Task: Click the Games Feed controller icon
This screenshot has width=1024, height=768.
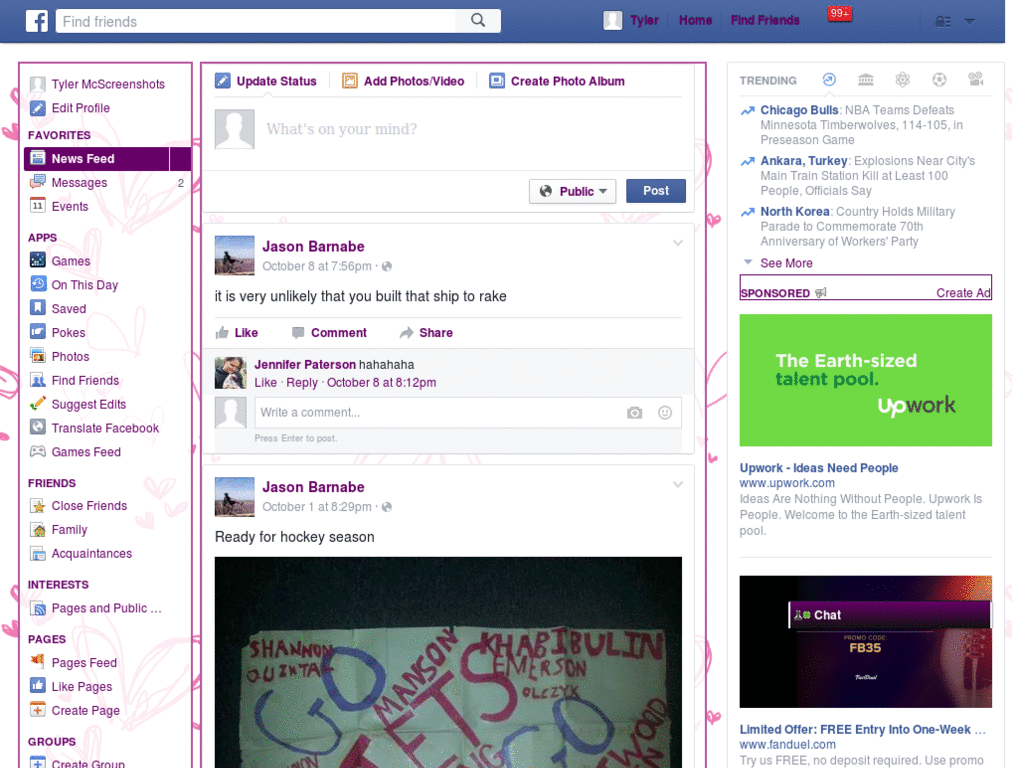Action: pos(38,451)
